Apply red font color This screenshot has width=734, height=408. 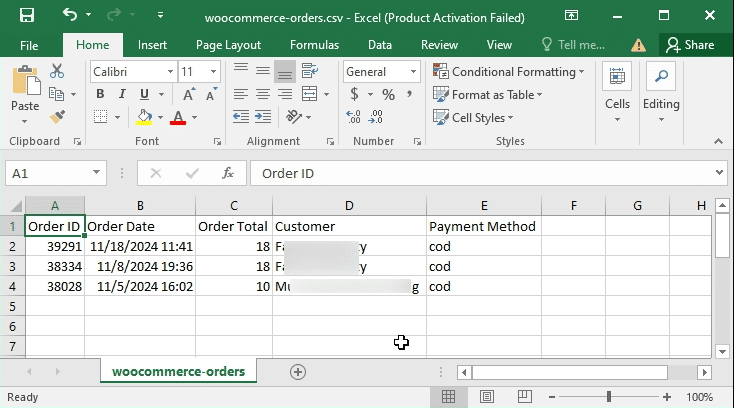[x=178, y=117]
